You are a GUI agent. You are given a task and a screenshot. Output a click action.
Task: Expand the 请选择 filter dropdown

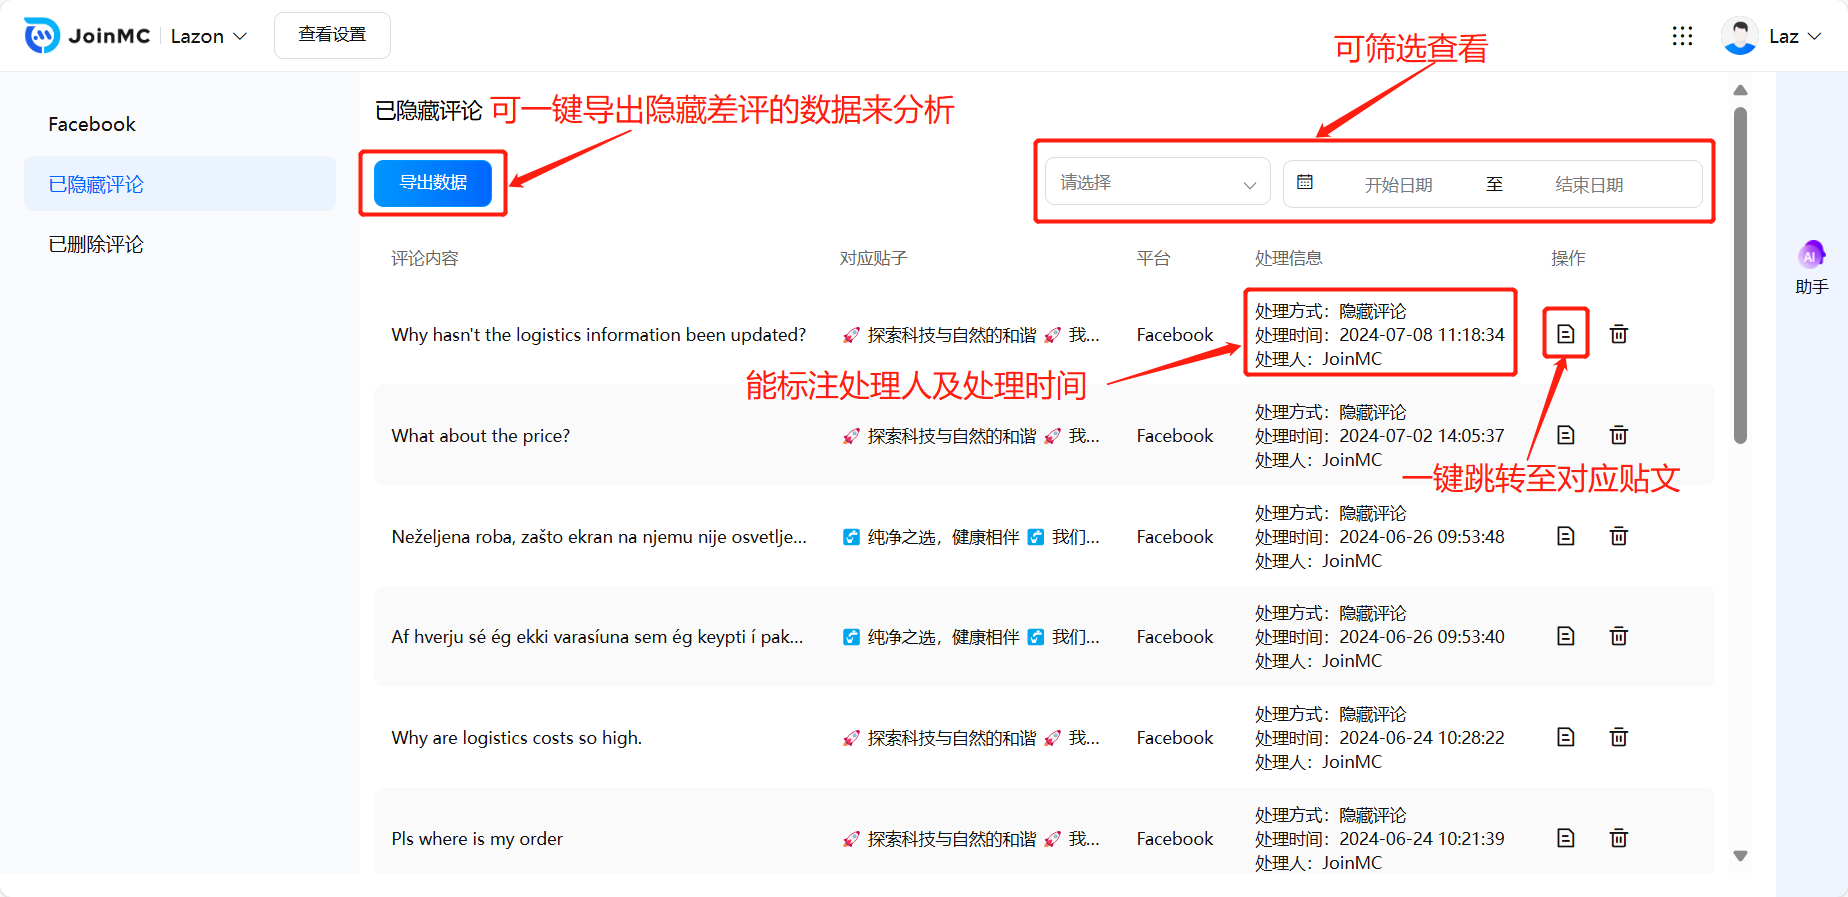(x=1157, y=183)
